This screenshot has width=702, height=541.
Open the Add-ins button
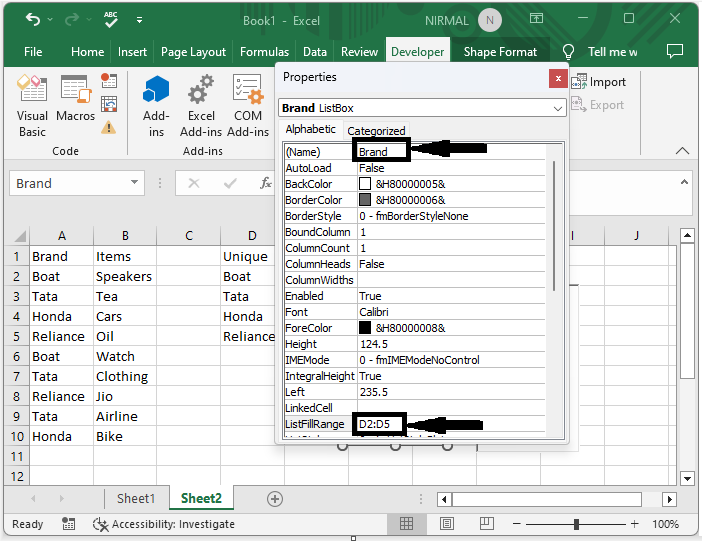point(156,107)
